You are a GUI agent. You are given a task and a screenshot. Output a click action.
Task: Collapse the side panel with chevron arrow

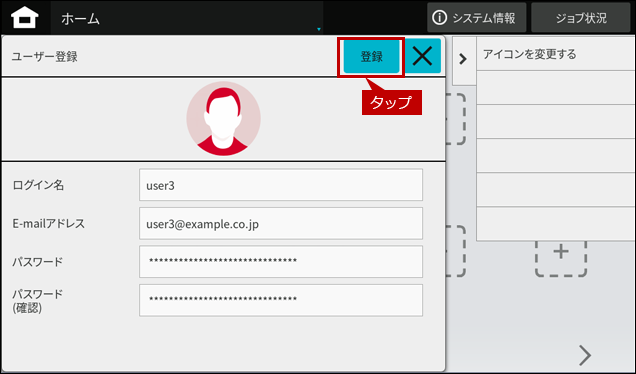[463, 60]
